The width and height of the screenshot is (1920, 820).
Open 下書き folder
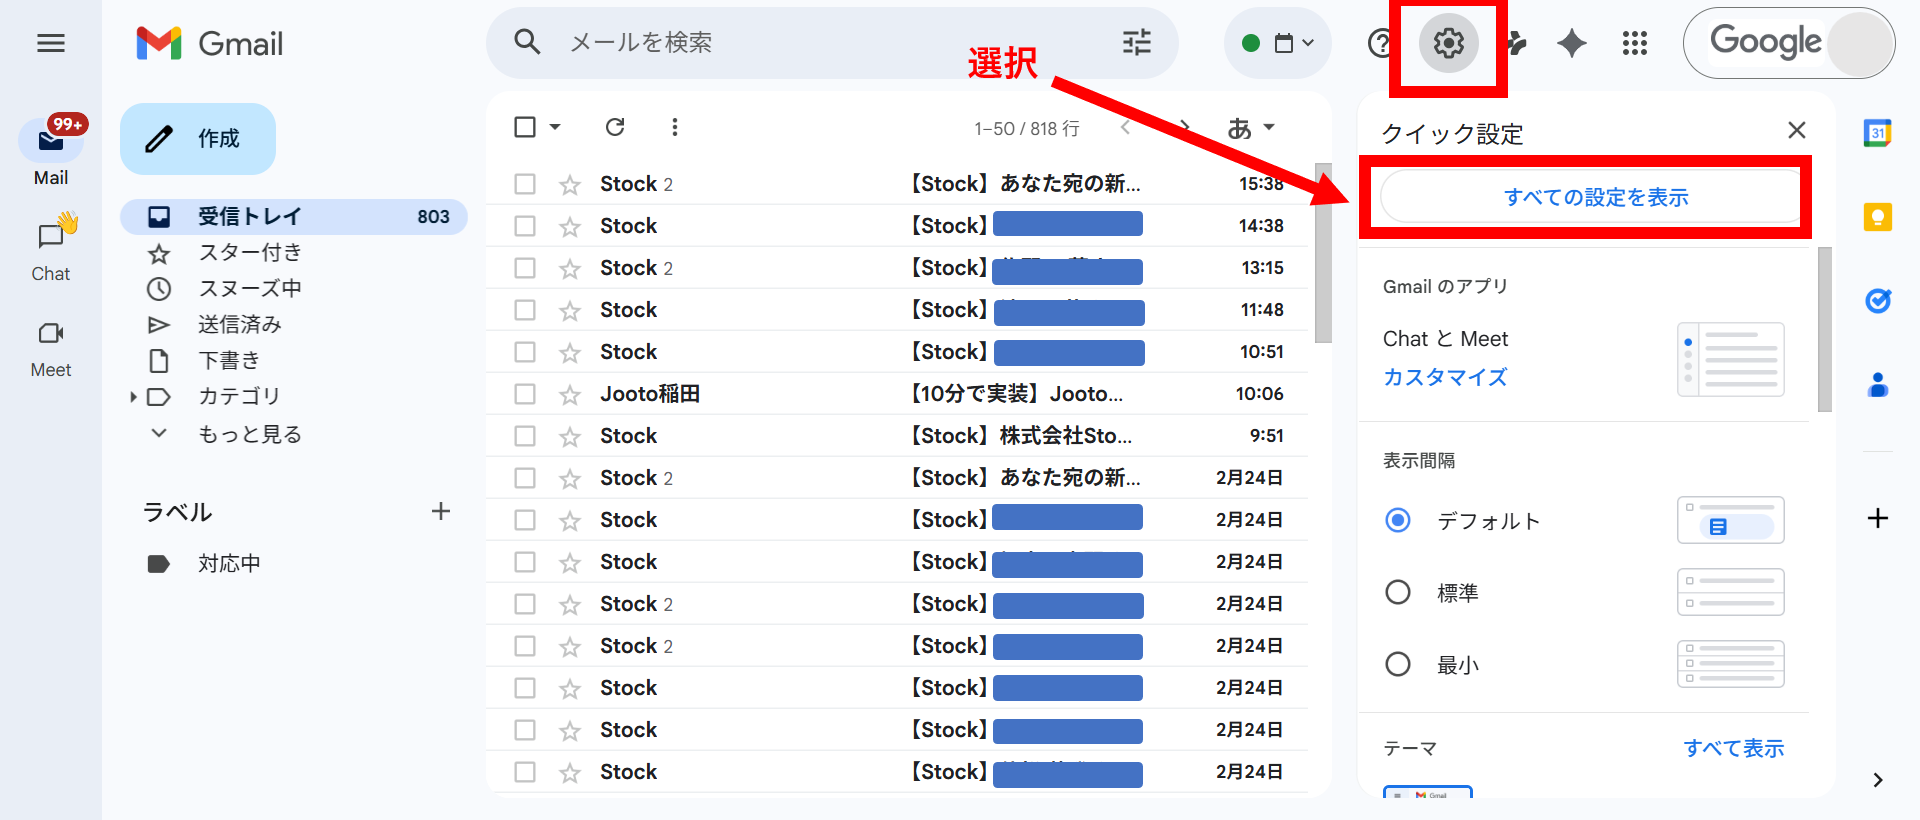coord(229,360)
